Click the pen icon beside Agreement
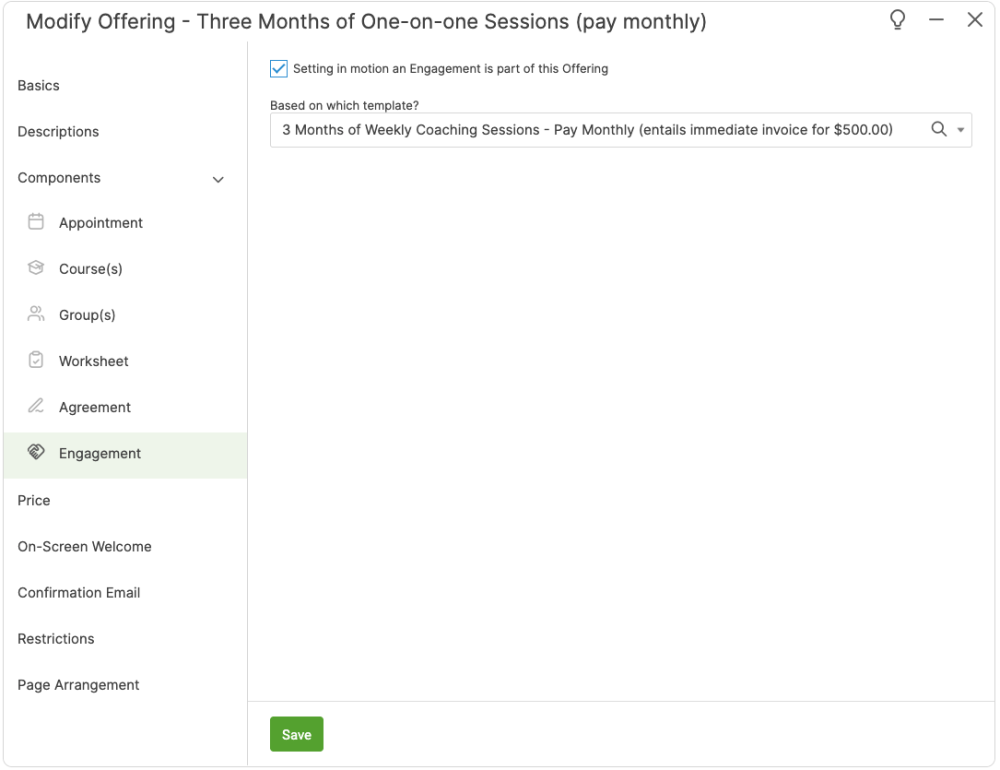Image resolution: width=1000 pixels, height=770 pixels. tap(36, 406)
